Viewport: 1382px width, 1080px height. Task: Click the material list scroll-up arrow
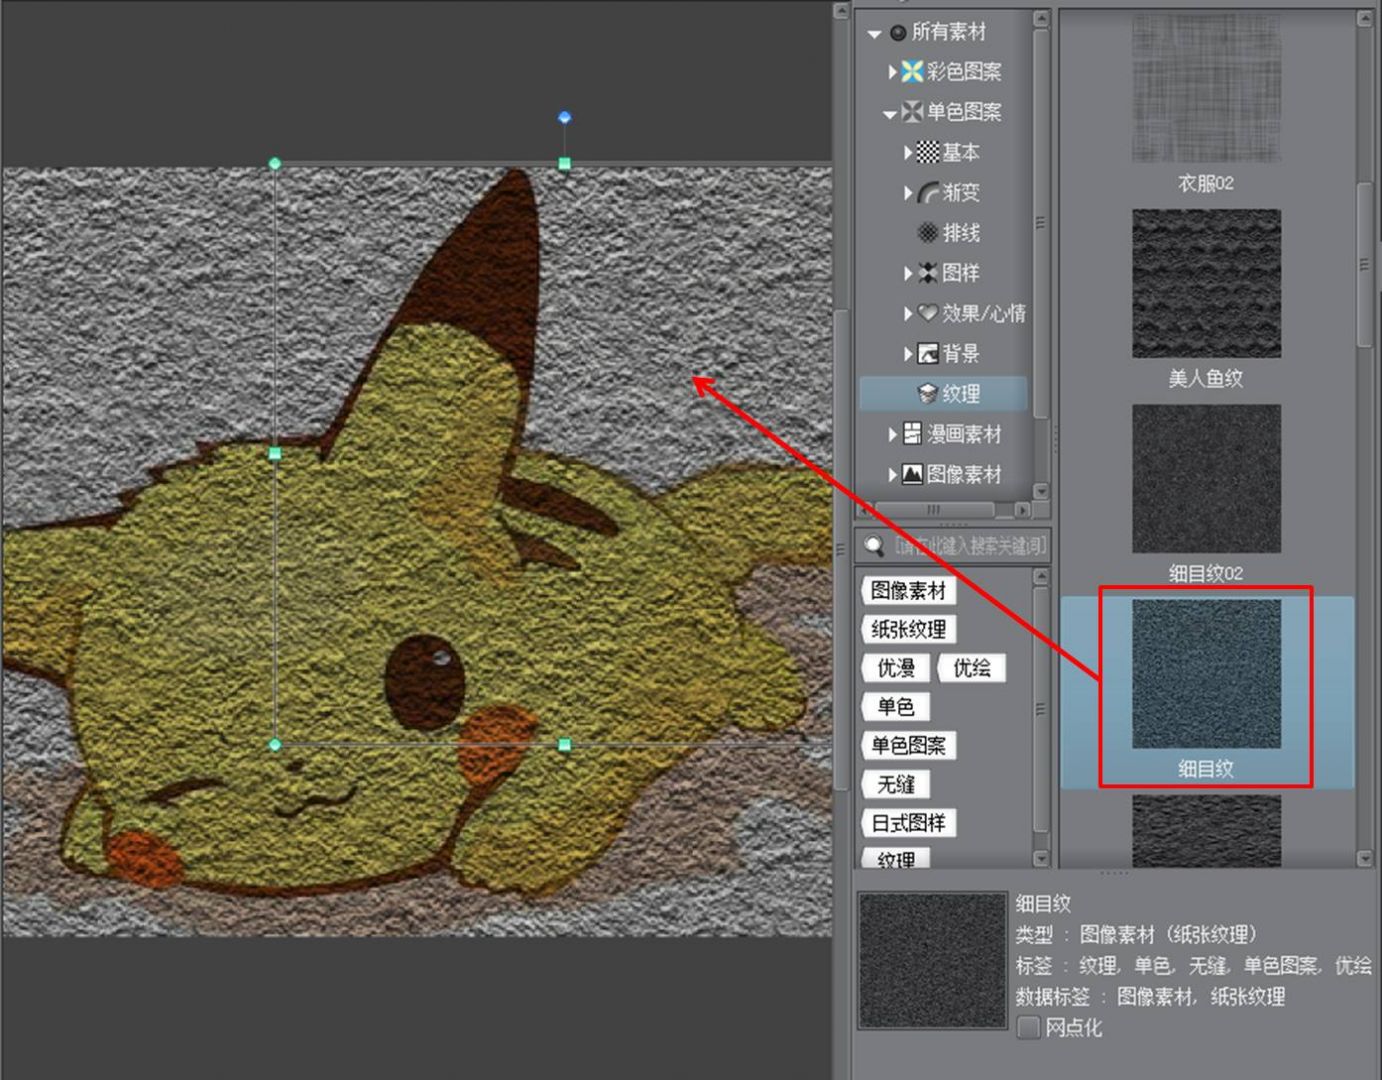point(1365,18)
